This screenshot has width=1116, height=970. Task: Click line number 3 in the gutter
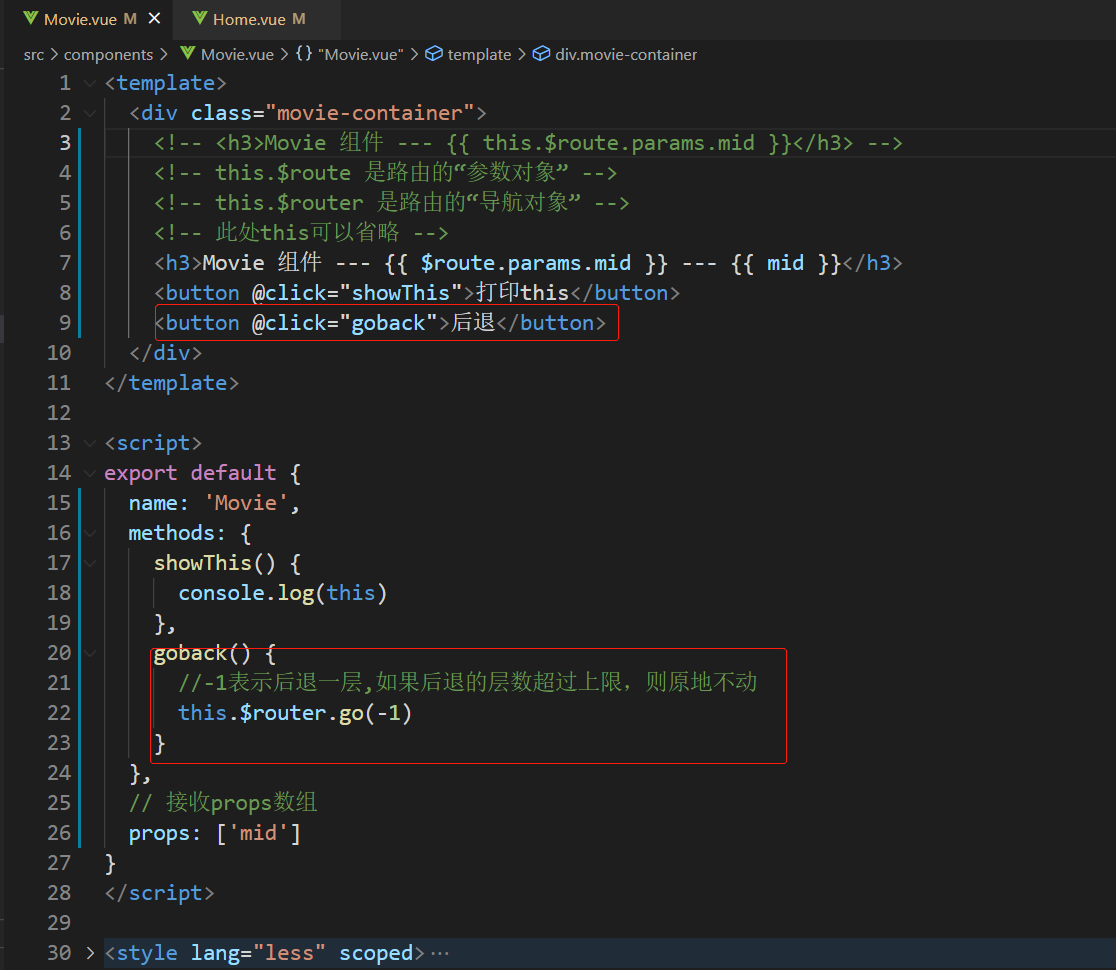[65, 143]
